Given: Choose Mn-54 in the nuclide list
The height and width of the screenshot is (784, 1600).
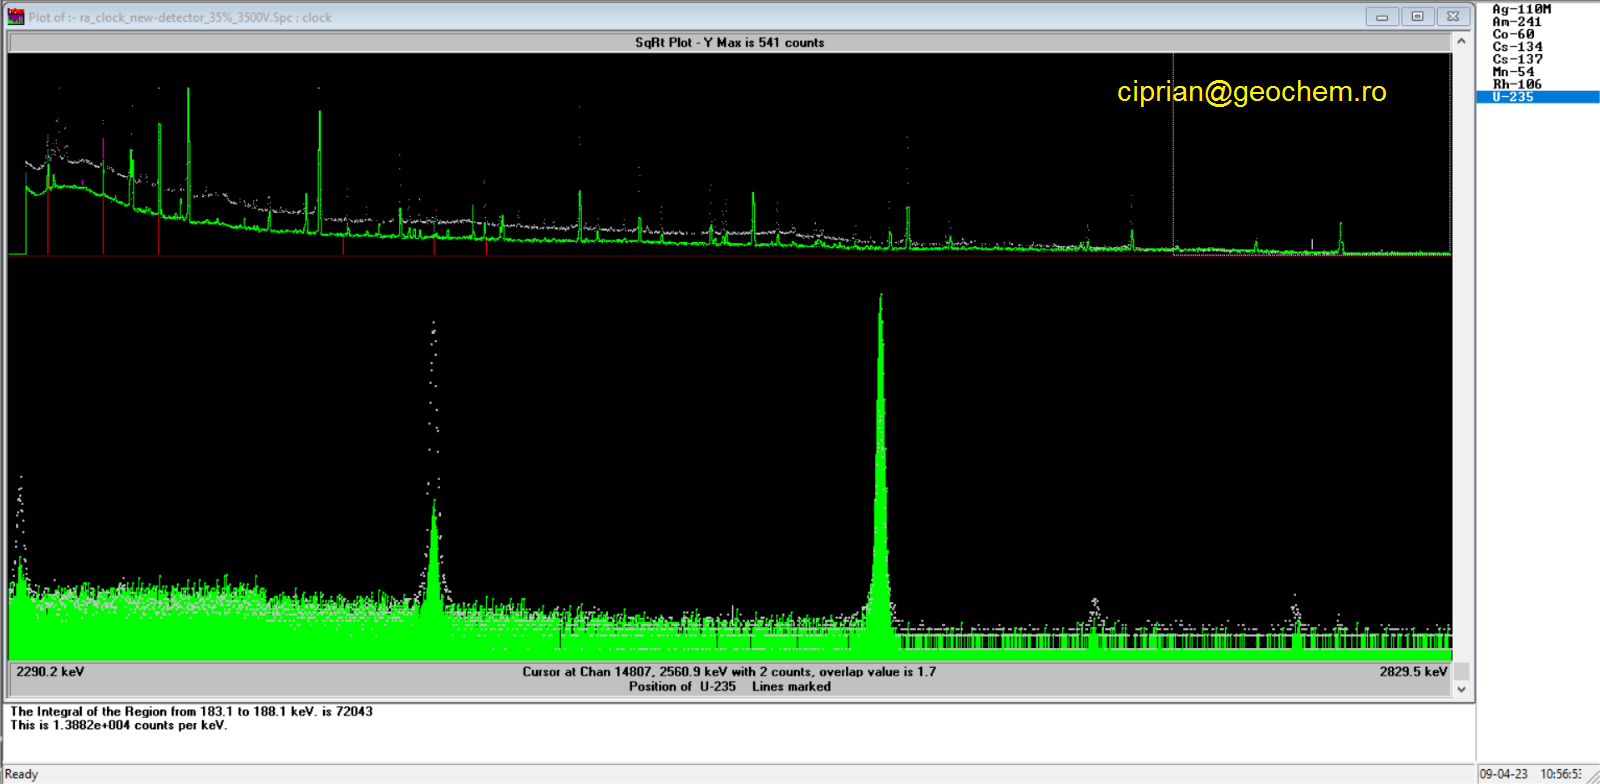Looking at the screenshot, I should (x=1513, y=72).
